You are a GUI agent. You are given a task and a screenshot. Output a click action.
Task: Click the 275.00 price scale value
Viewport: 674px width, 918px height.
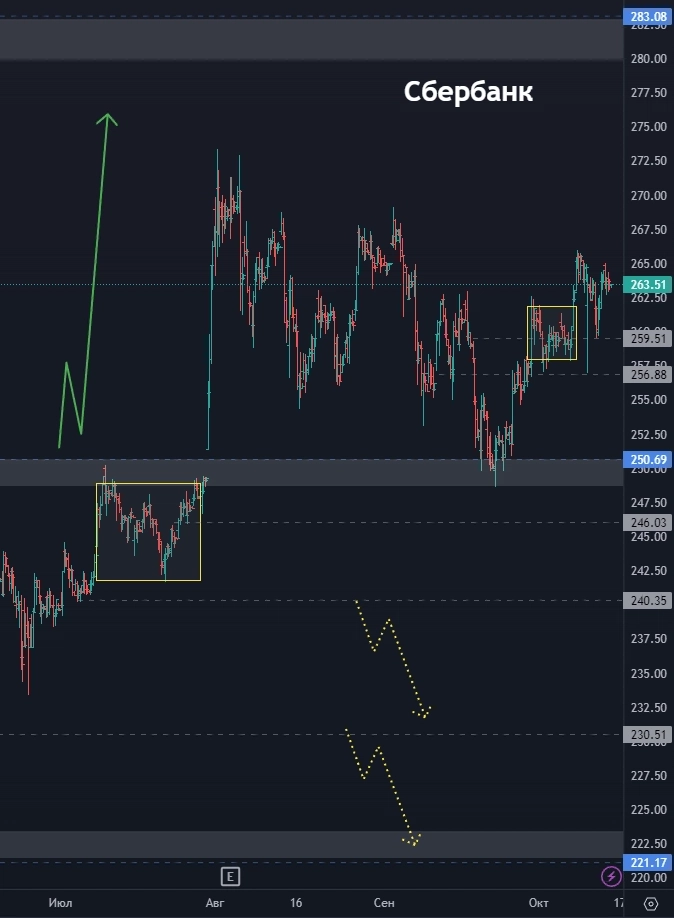(648, 126)
